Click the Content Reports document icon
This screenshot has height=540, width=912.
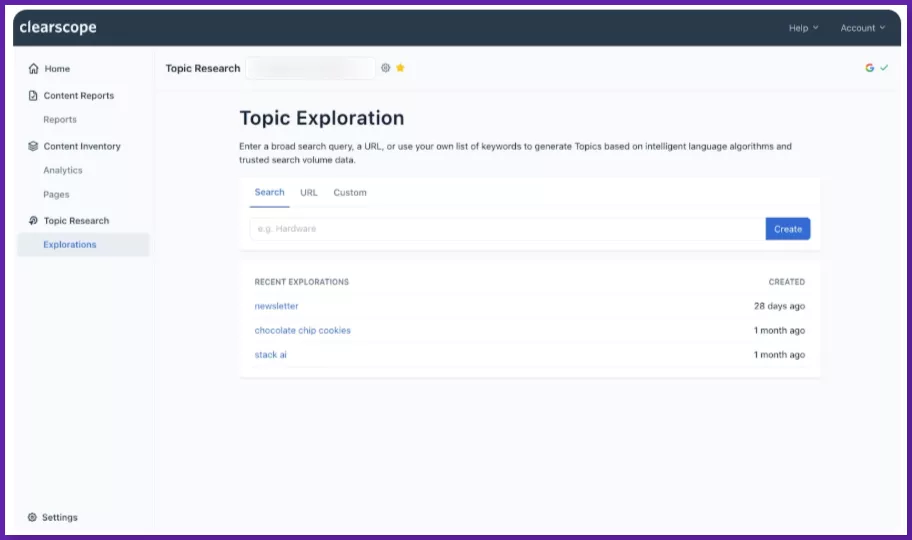tap(33, 96)
